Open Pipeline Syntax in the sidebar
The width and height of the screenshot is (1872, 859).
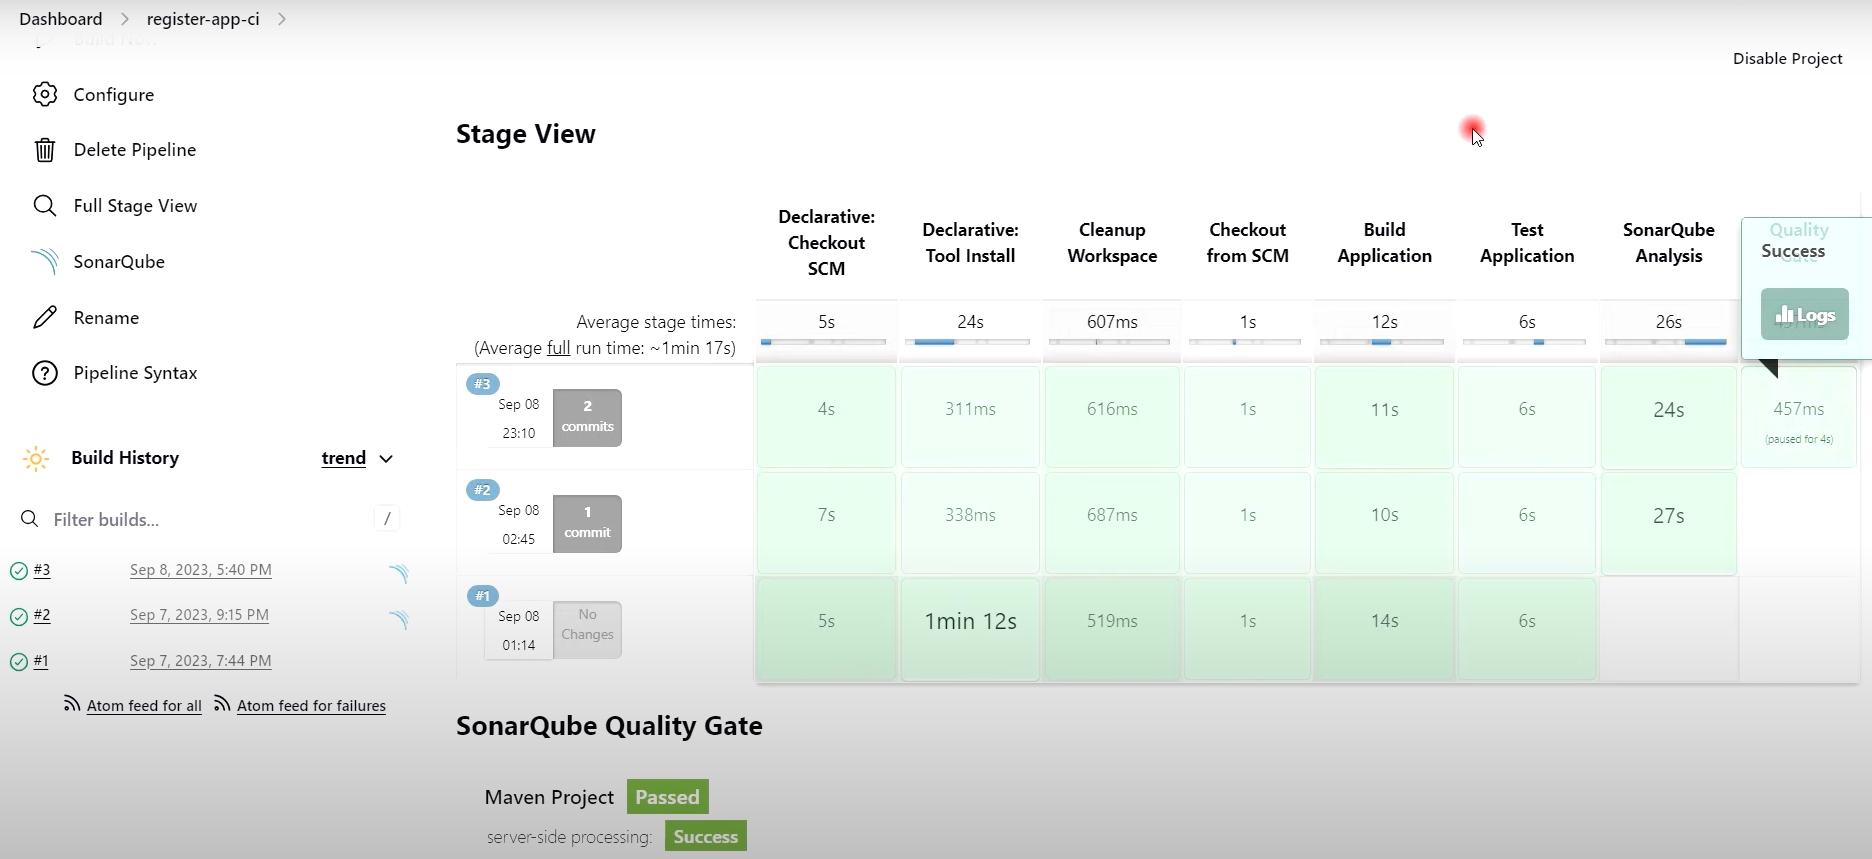(135, 373)
